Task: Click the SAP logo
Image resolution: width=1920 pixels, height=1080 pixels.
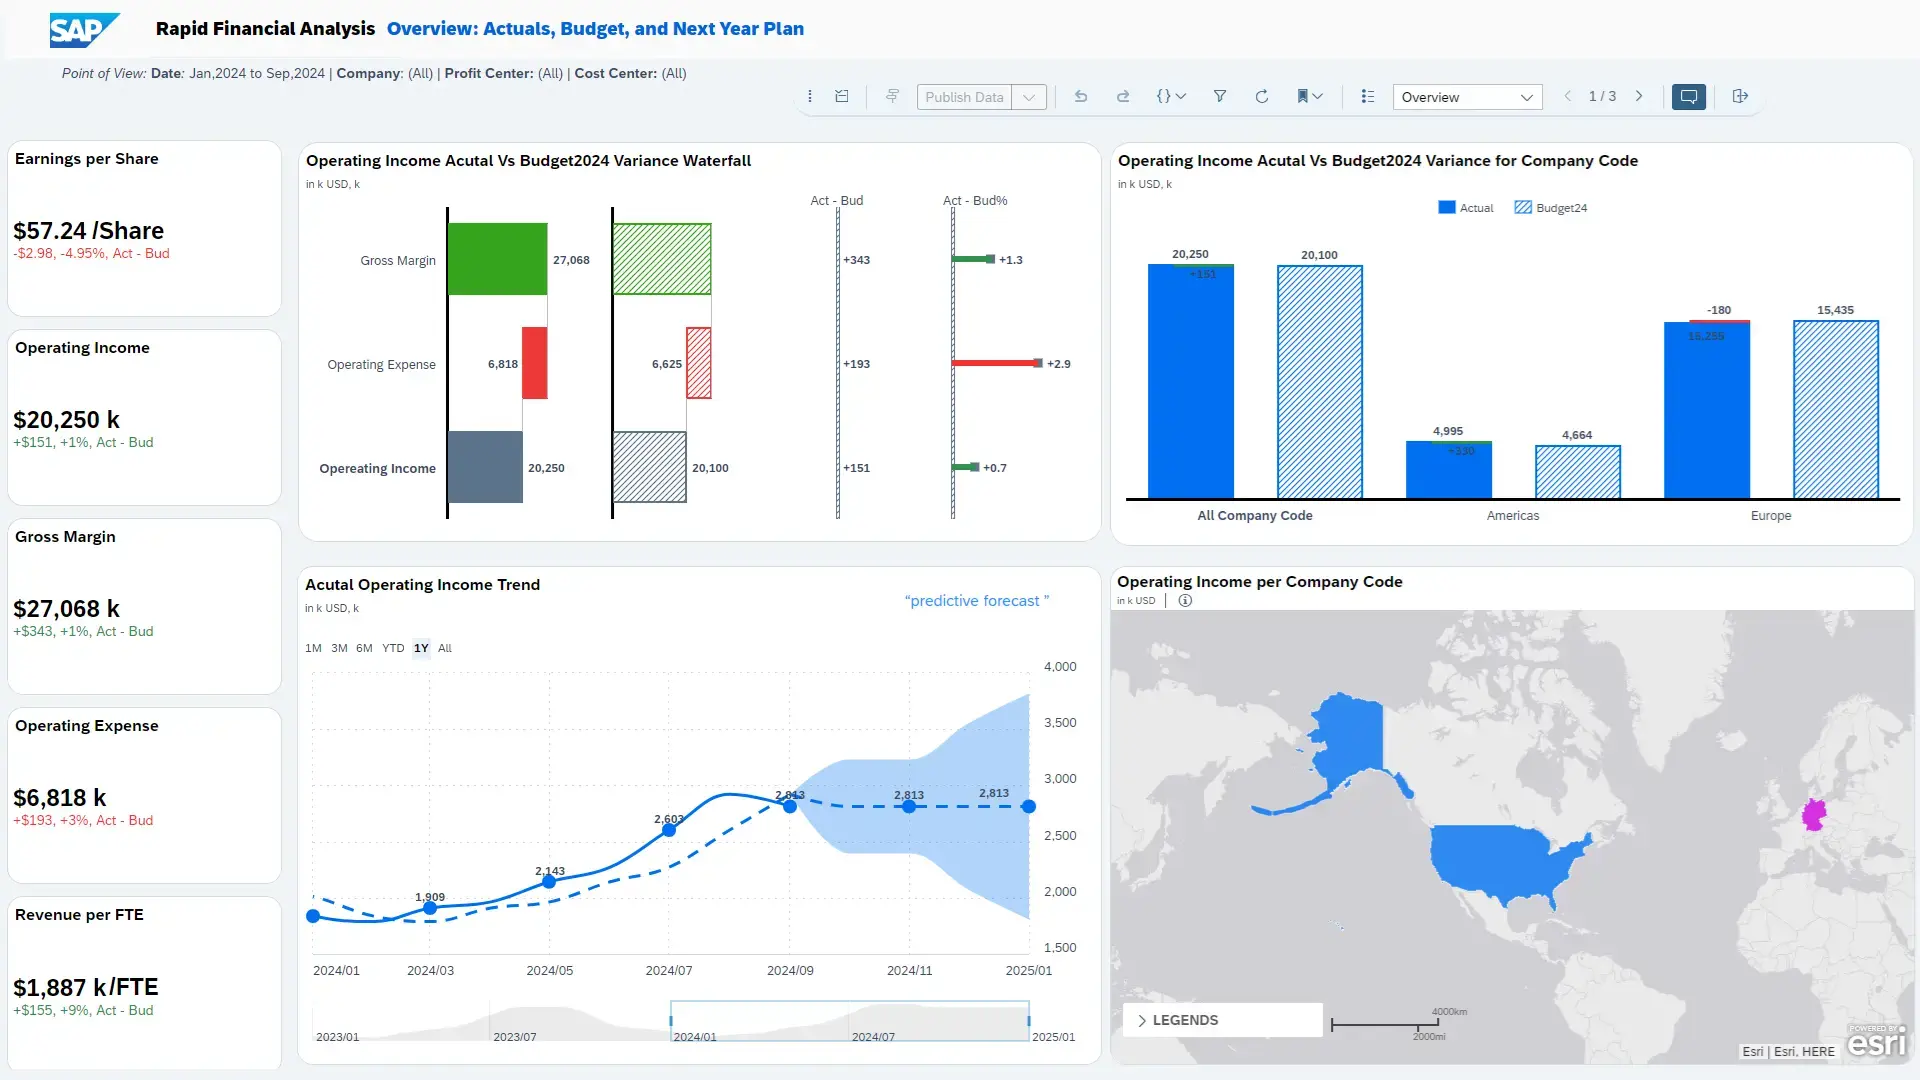Action: pos(83,29)
